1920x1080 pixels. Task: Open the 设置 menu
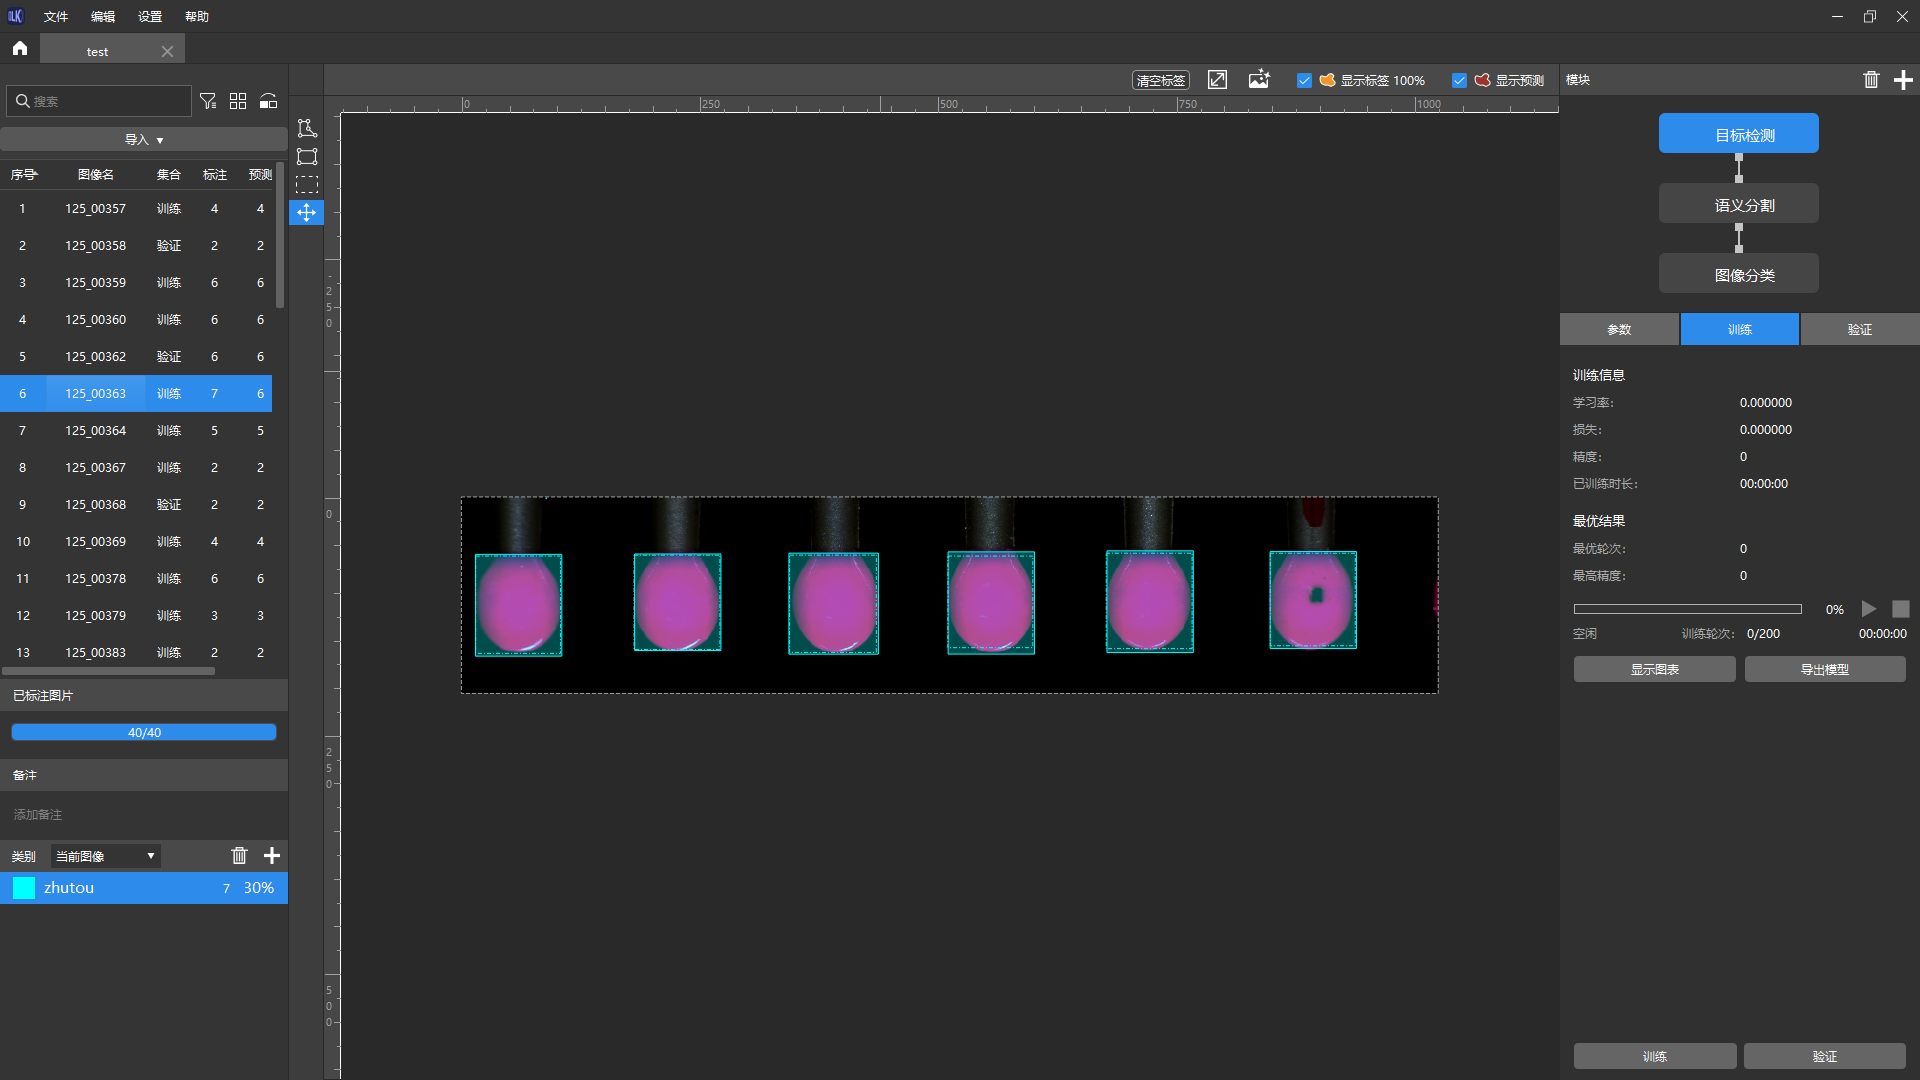tap(150, 16)
